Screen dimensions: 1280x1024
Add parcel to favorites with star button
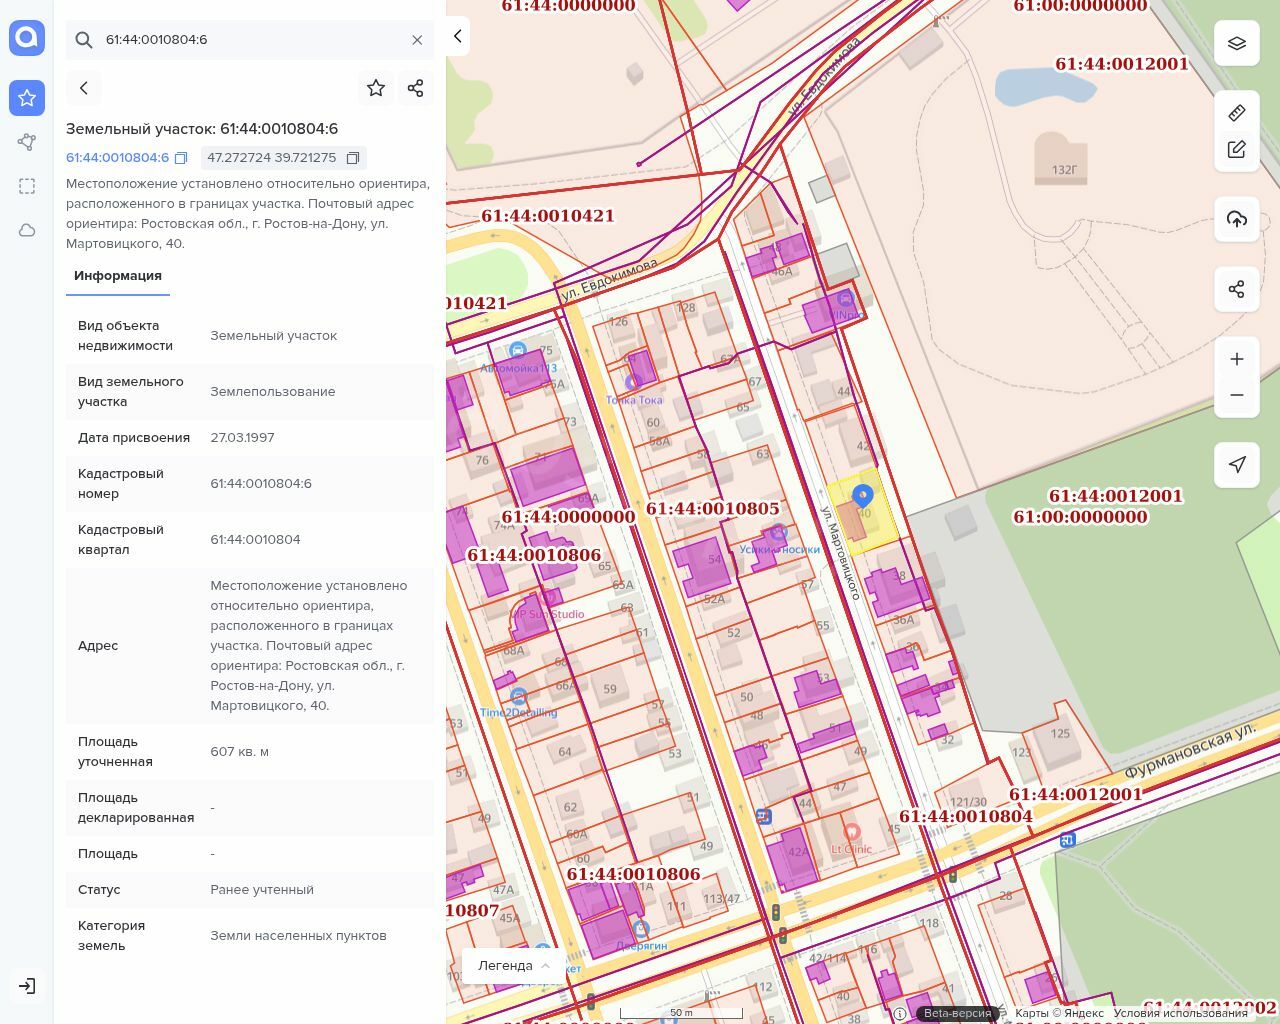pos(376,88)
